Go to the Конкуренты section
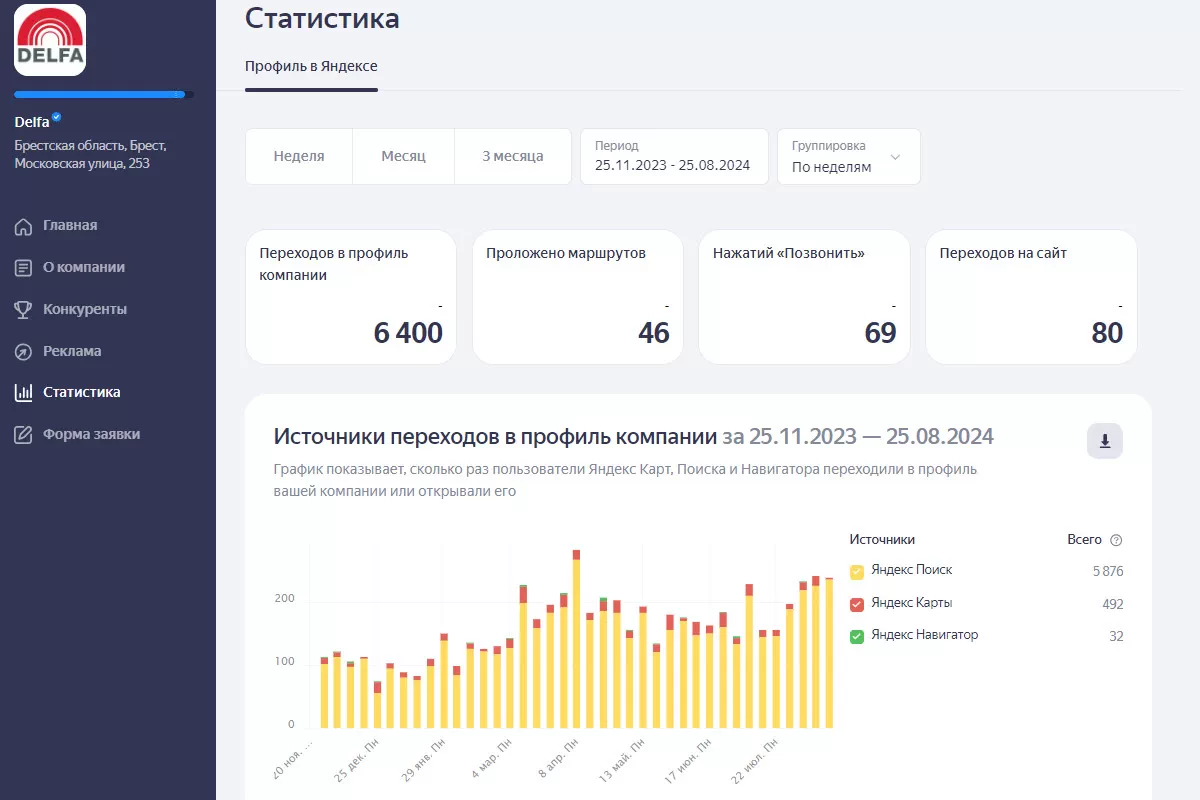This screenshot has width=1200, height=800. click(x=85, y=310)
